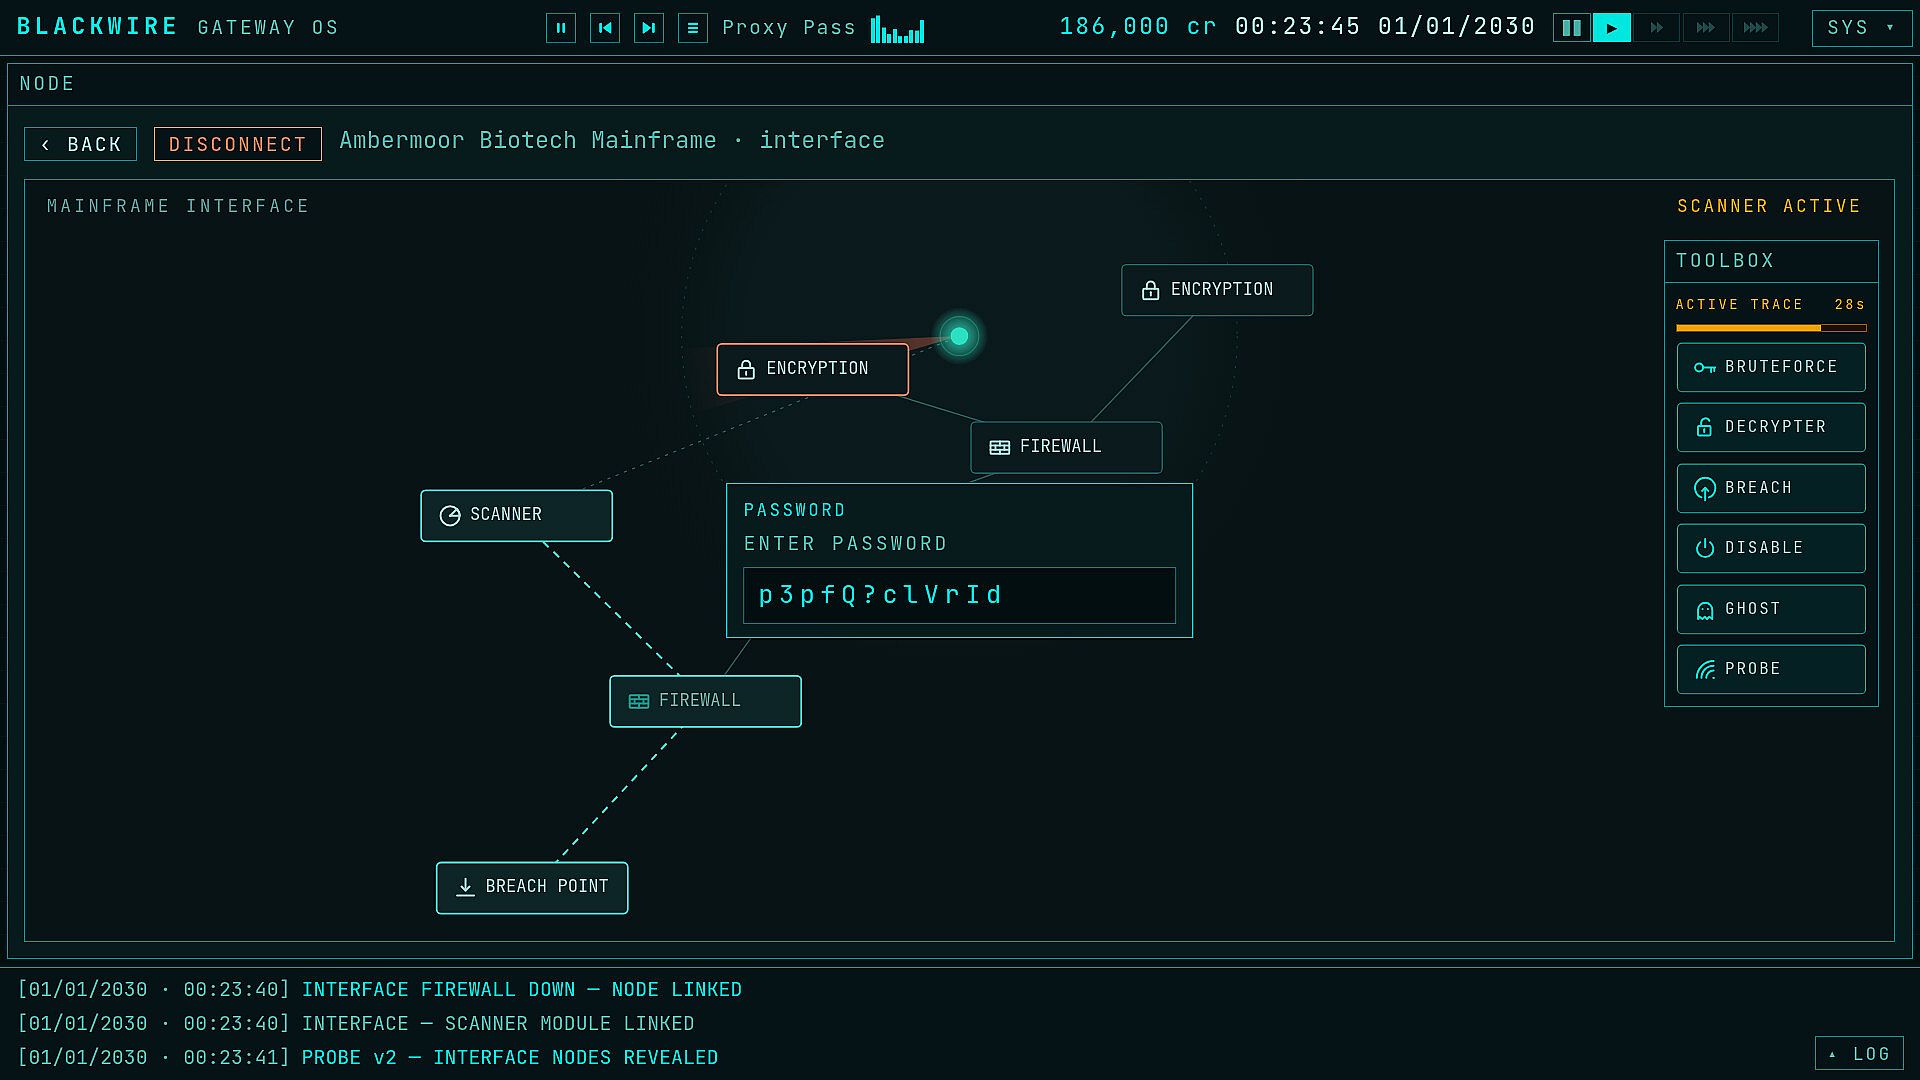Click the open padlock Decrypter icon
The width and height of the screenshot is (1920, 1080).
click(1704, 427)
